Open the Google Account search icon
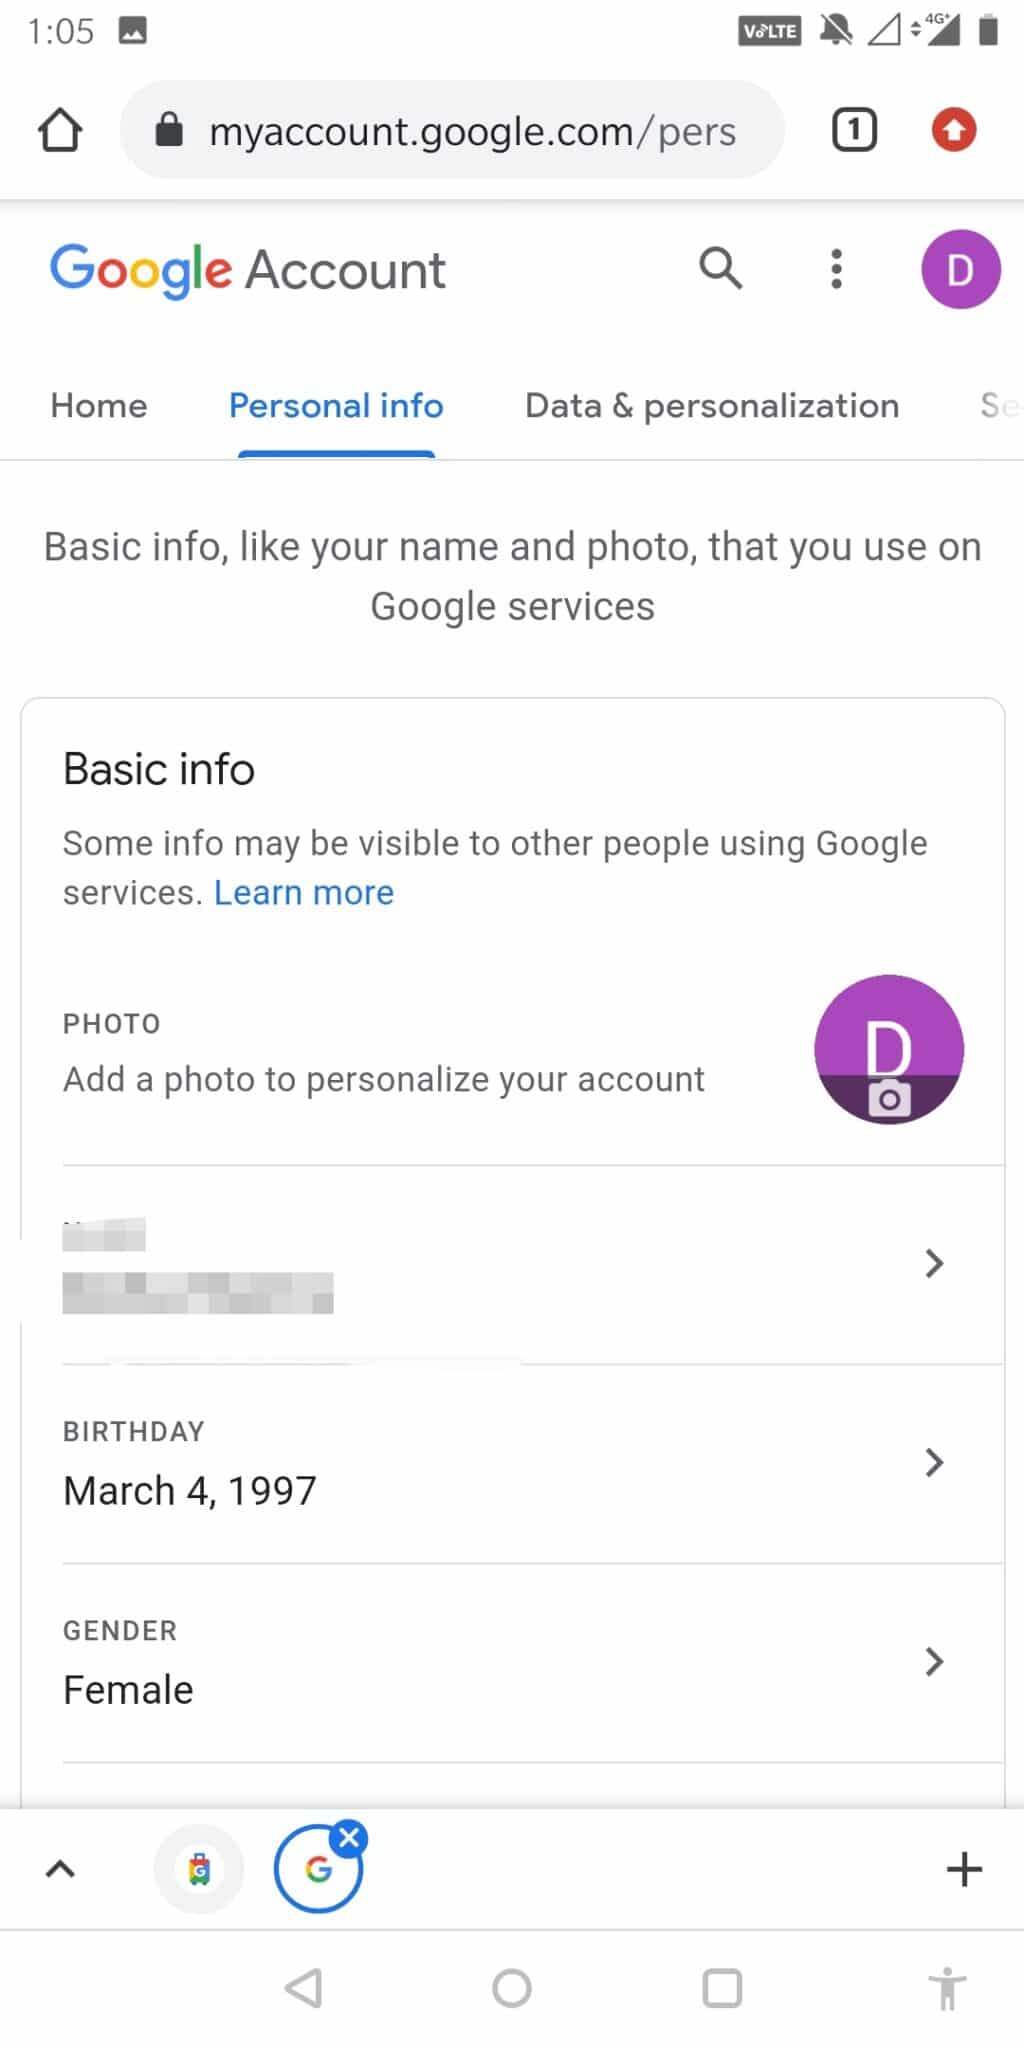 [x=719, y=268]
